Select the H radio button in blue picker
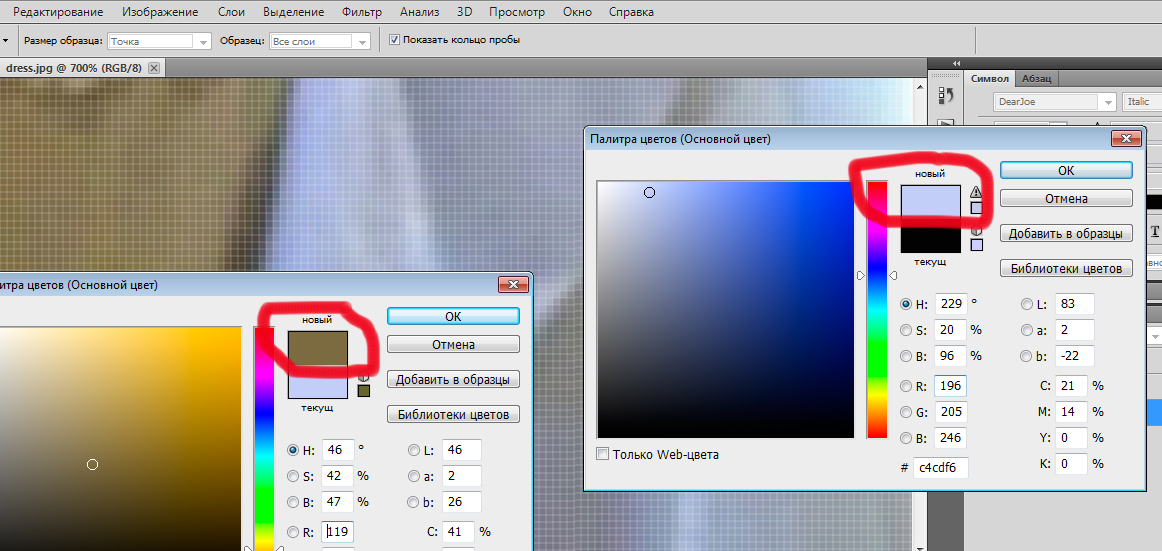Viewport: 1162px width, 551px height. pos(906,304)
